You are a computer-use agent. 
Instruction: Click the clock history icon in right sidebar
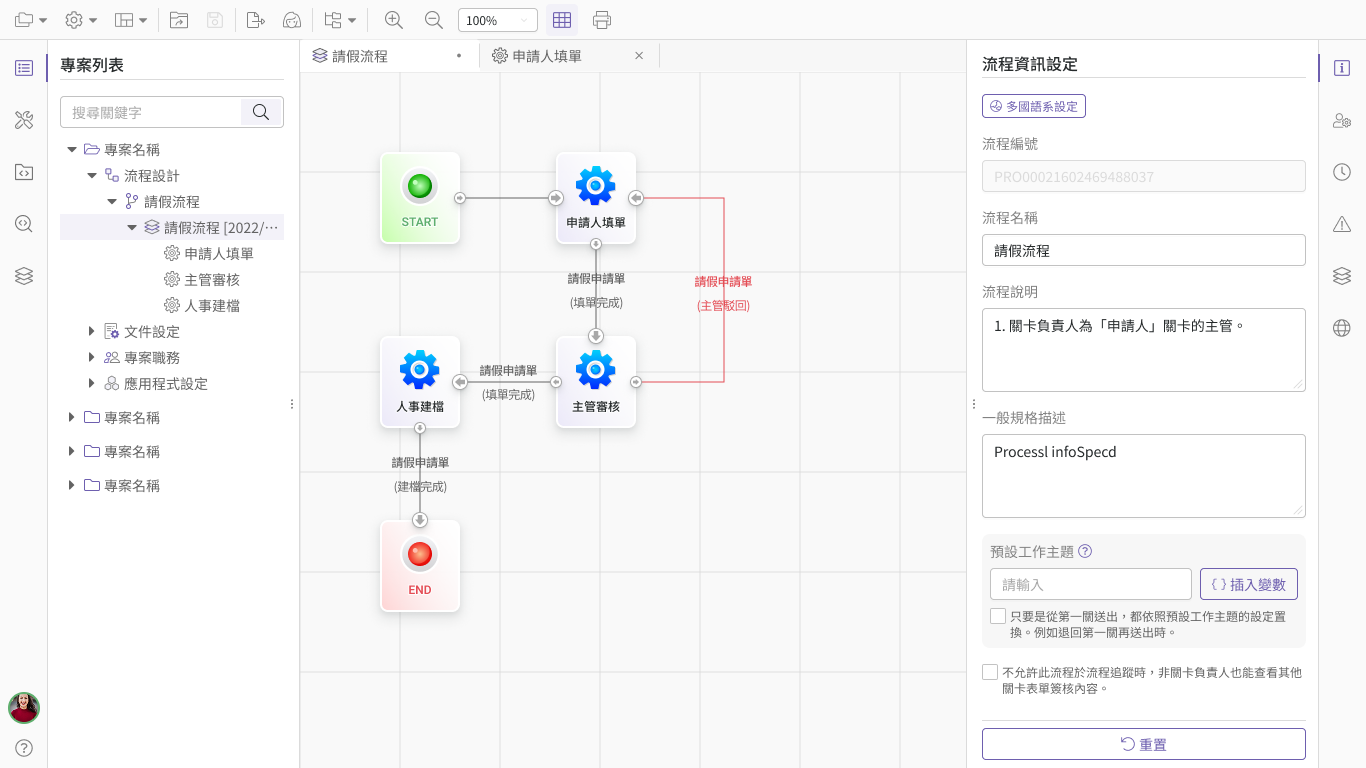[x=1342, y=172]
